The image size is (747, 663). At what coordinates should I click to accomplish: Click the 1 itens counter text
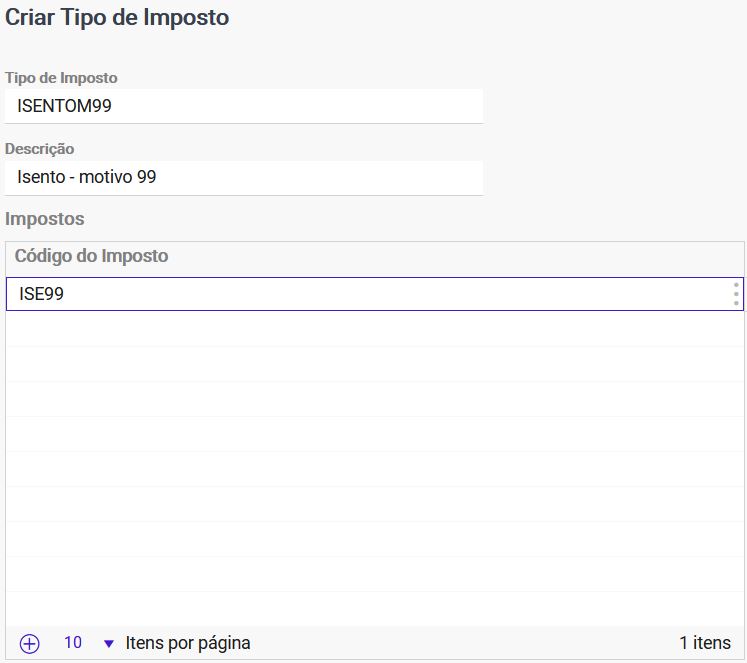(705, 643)
